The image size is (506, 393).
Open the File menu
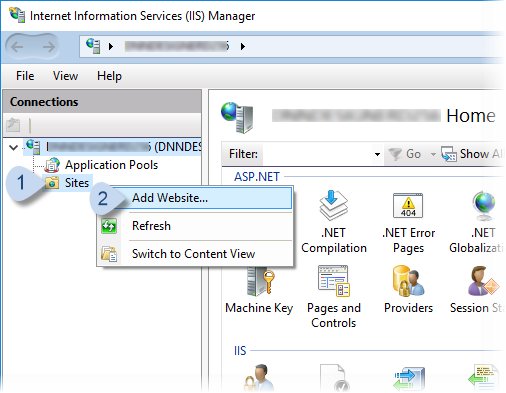pos(25,76)
